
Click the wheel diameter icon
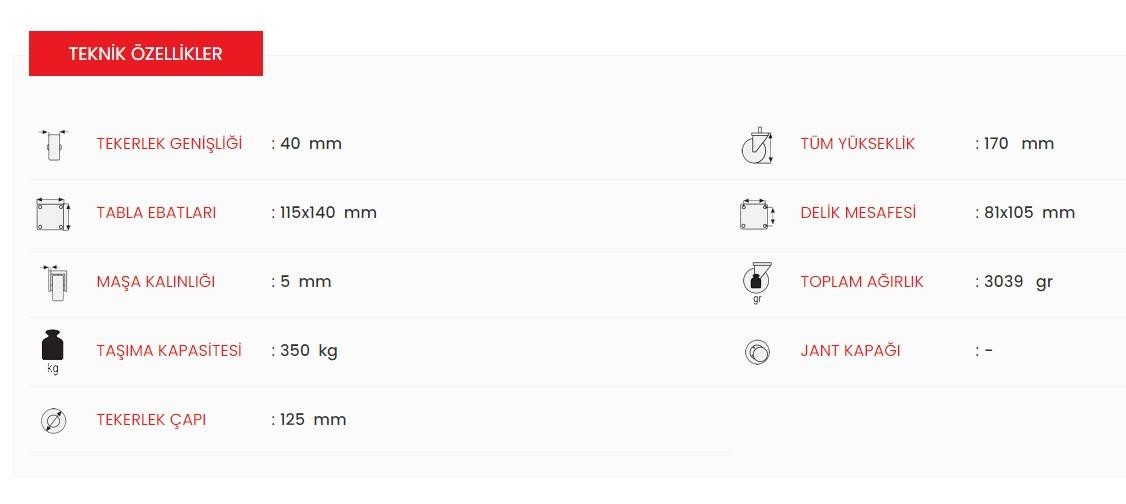[54, 421]
